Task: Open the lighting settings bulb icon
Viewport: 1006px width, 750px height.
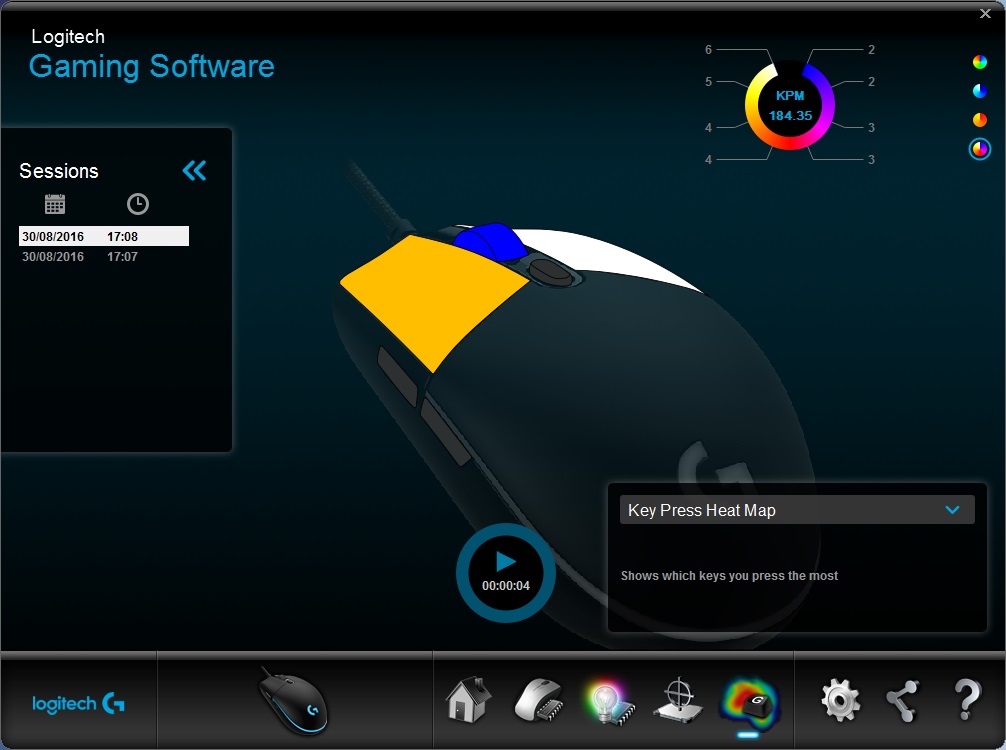Action: coord(608,701)
